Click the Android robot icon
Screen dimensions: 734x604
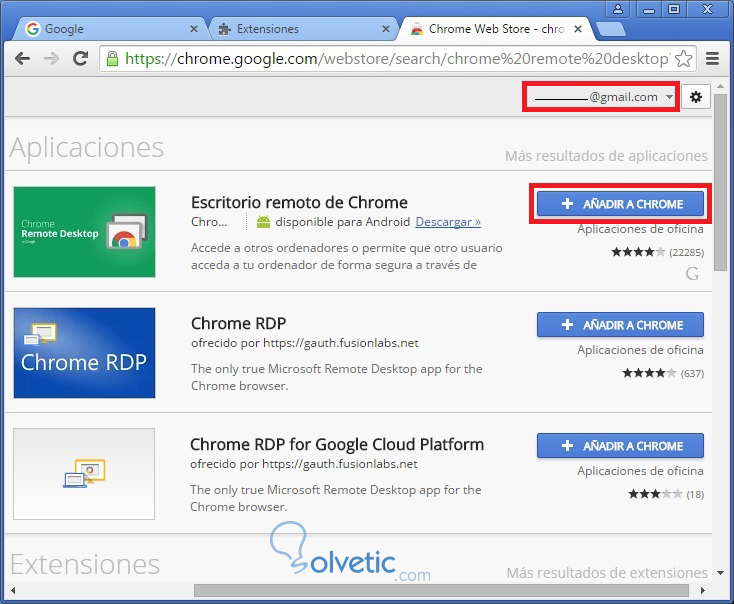coord(264,221)
